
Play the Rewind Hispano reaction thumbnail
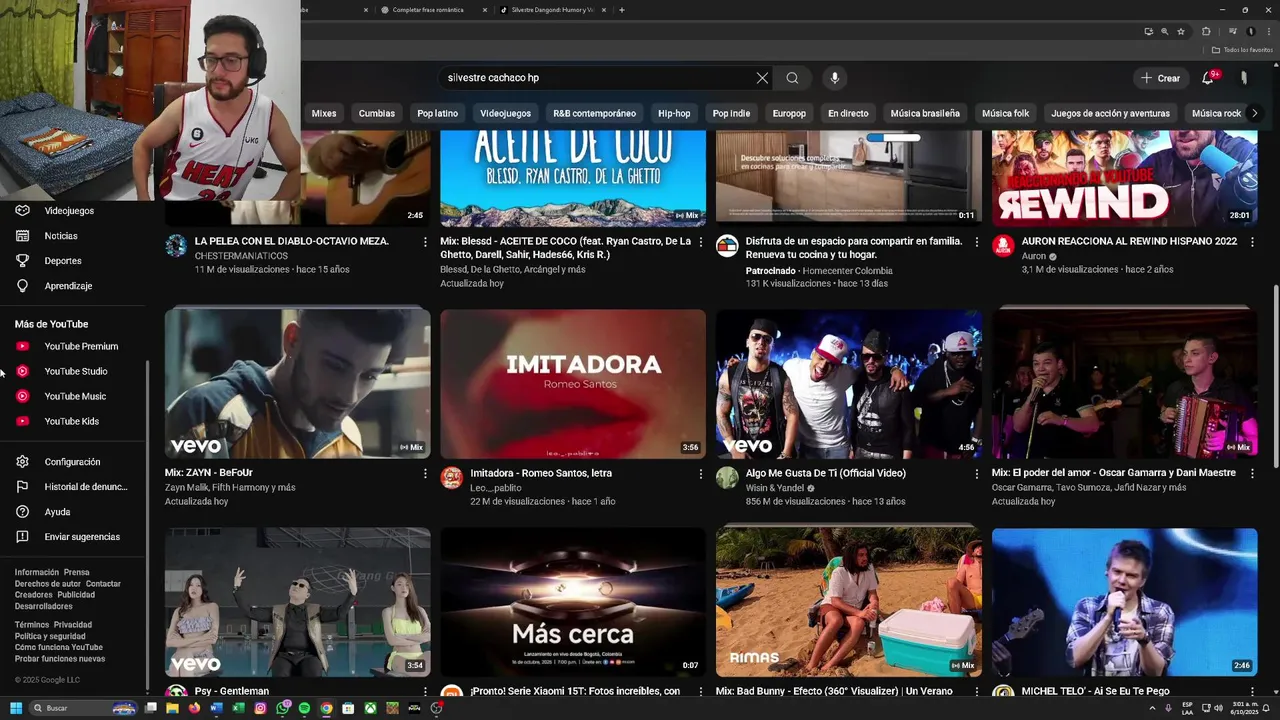tap(1124, 177)
